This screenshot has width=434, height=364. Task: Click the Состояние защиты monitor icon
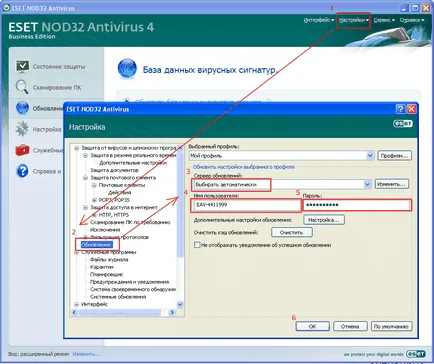tap(22, 66)
